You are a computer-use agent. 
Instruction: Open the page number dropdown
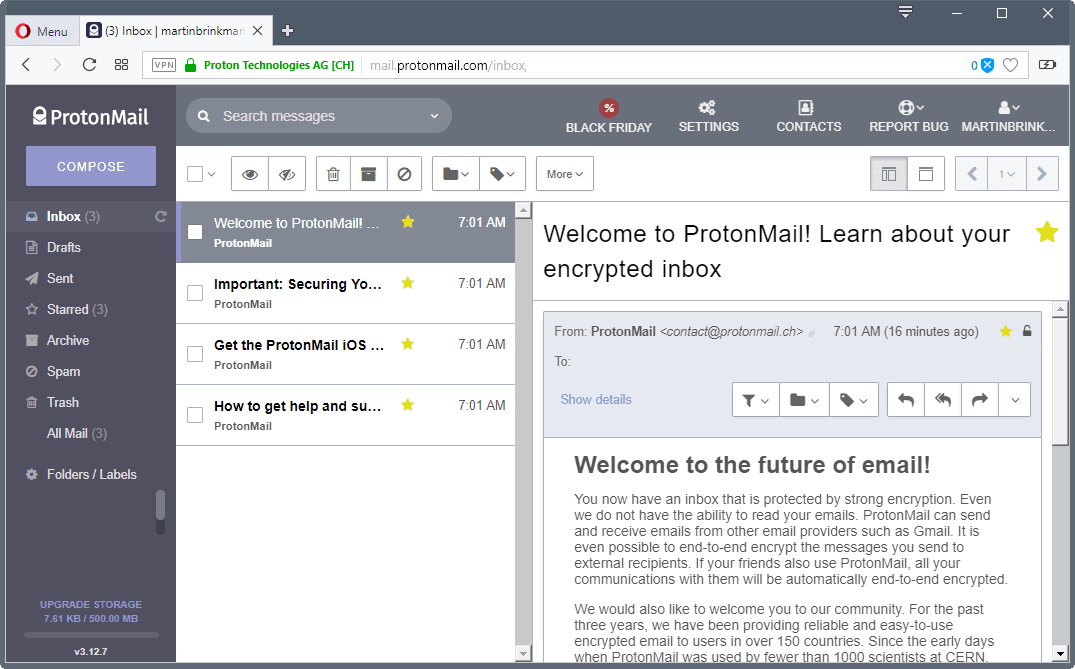(1006, 174)
